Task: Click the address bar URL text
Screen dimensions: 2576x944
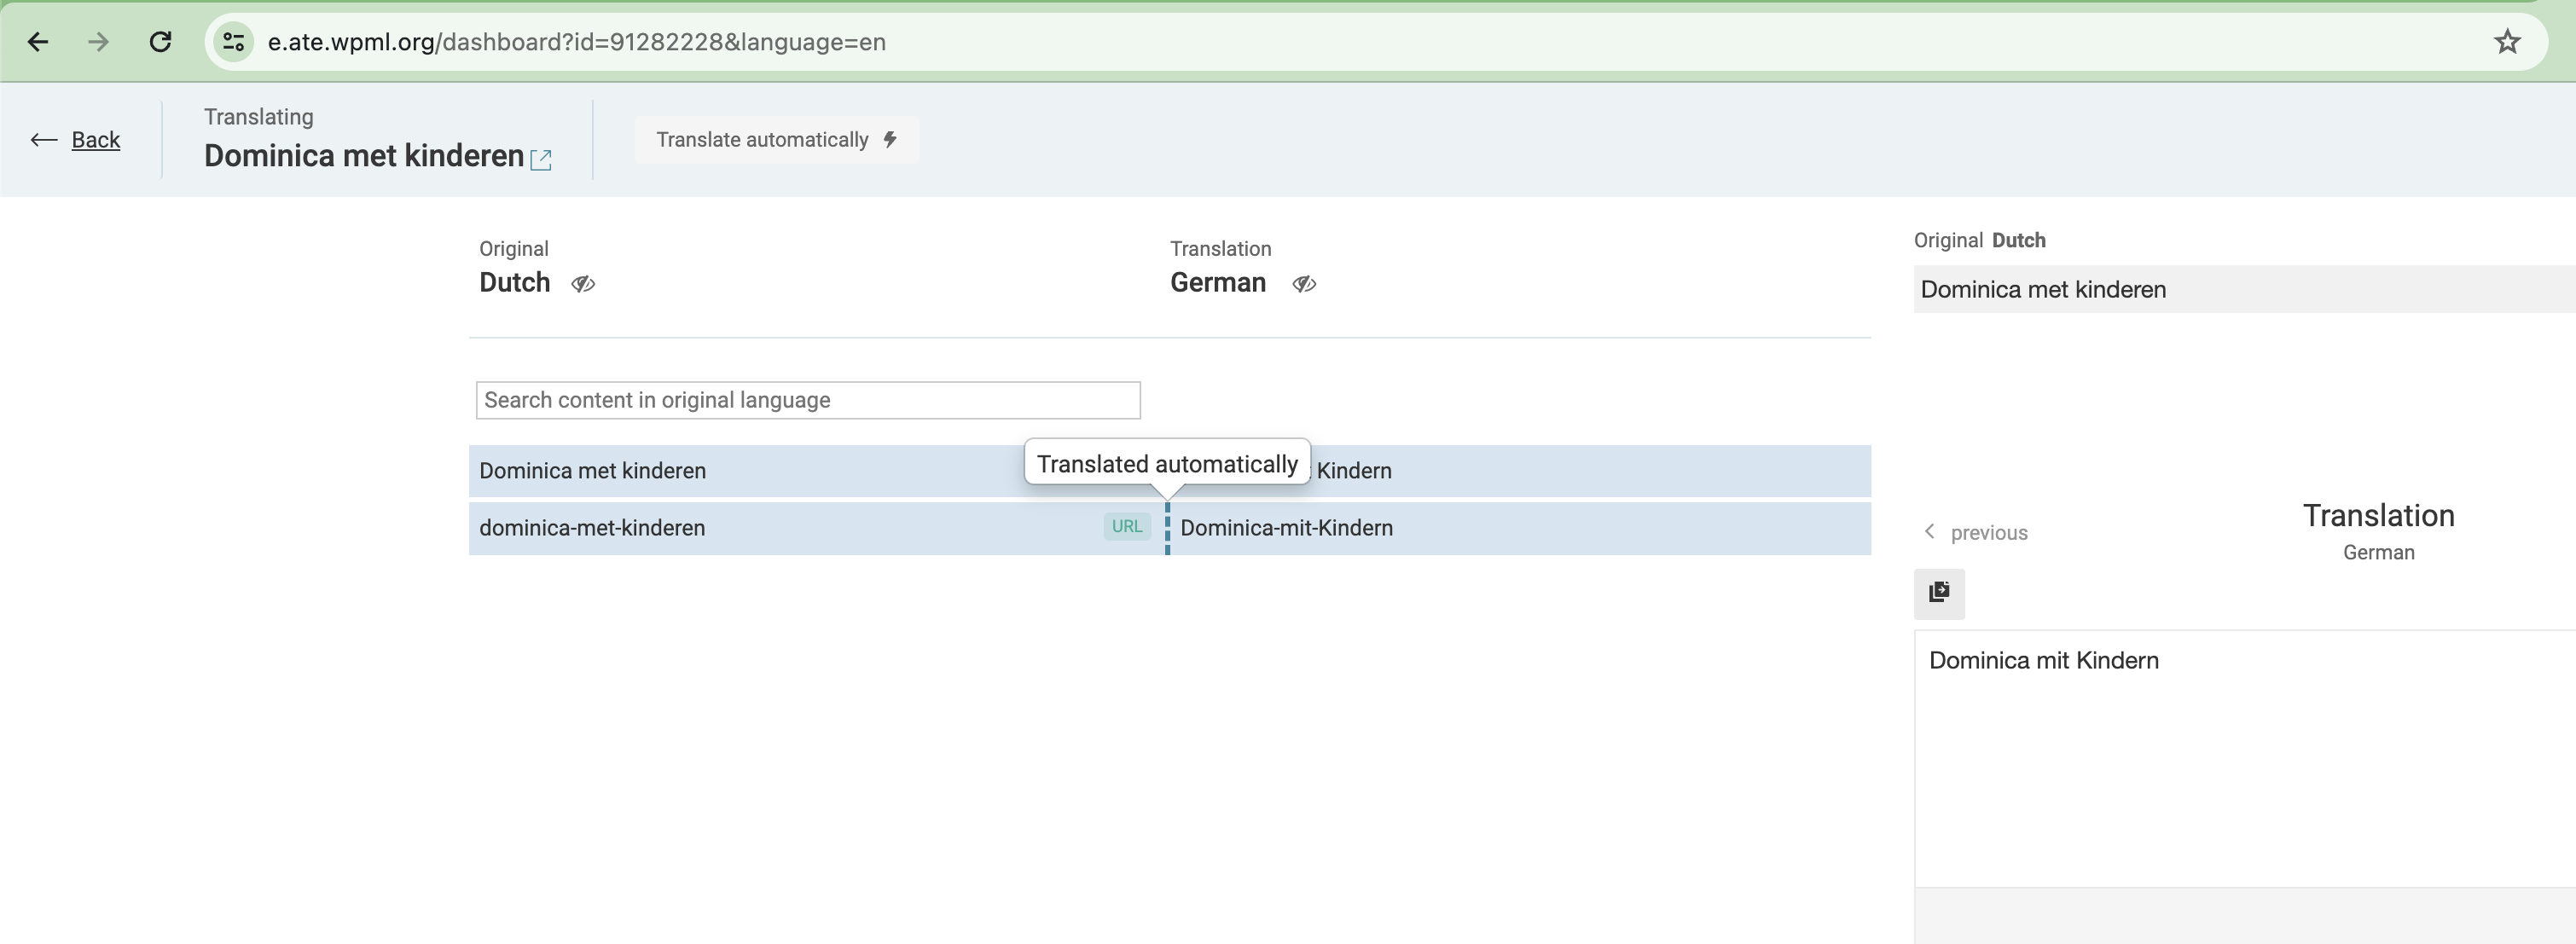Action: 576,42
